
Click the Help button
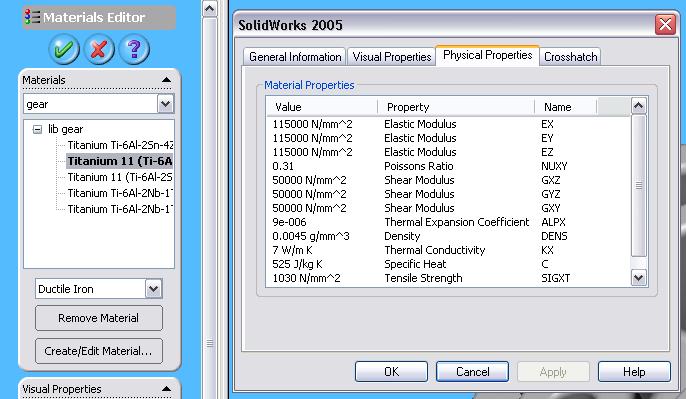click(634, 371)
